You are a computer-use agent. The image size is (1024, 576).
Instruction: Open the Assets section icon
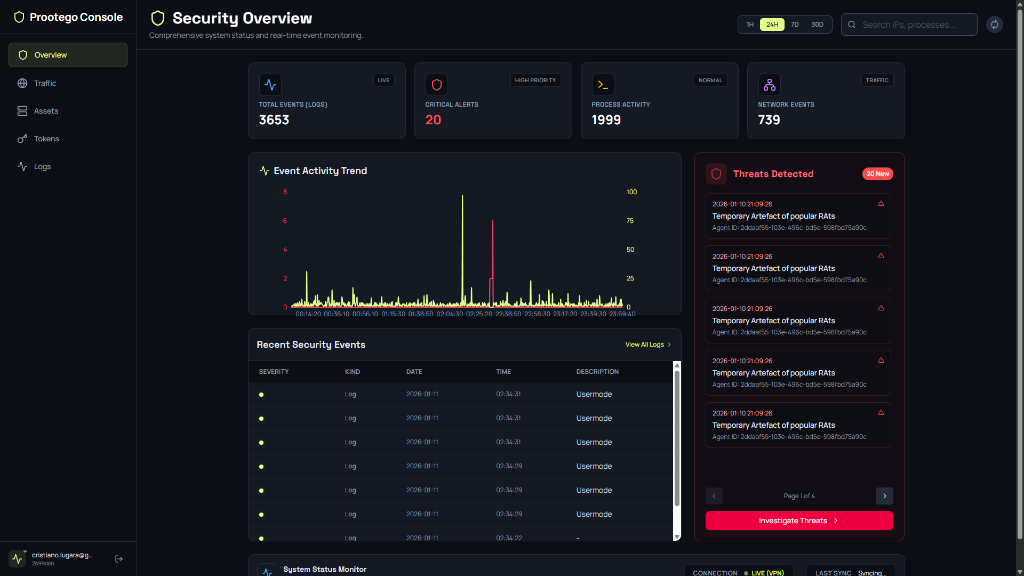[23, 111]
